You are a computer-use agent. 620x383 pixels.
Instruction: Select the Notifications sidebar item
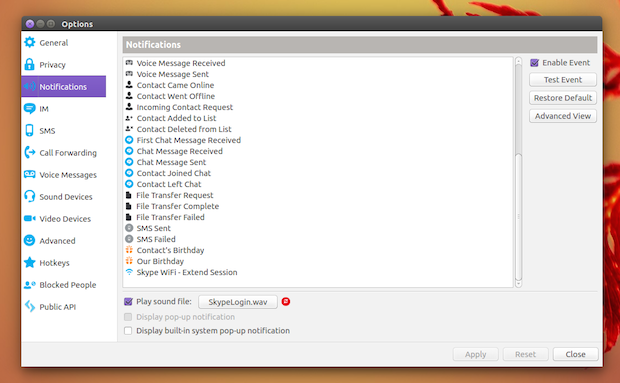click(64, 86)
